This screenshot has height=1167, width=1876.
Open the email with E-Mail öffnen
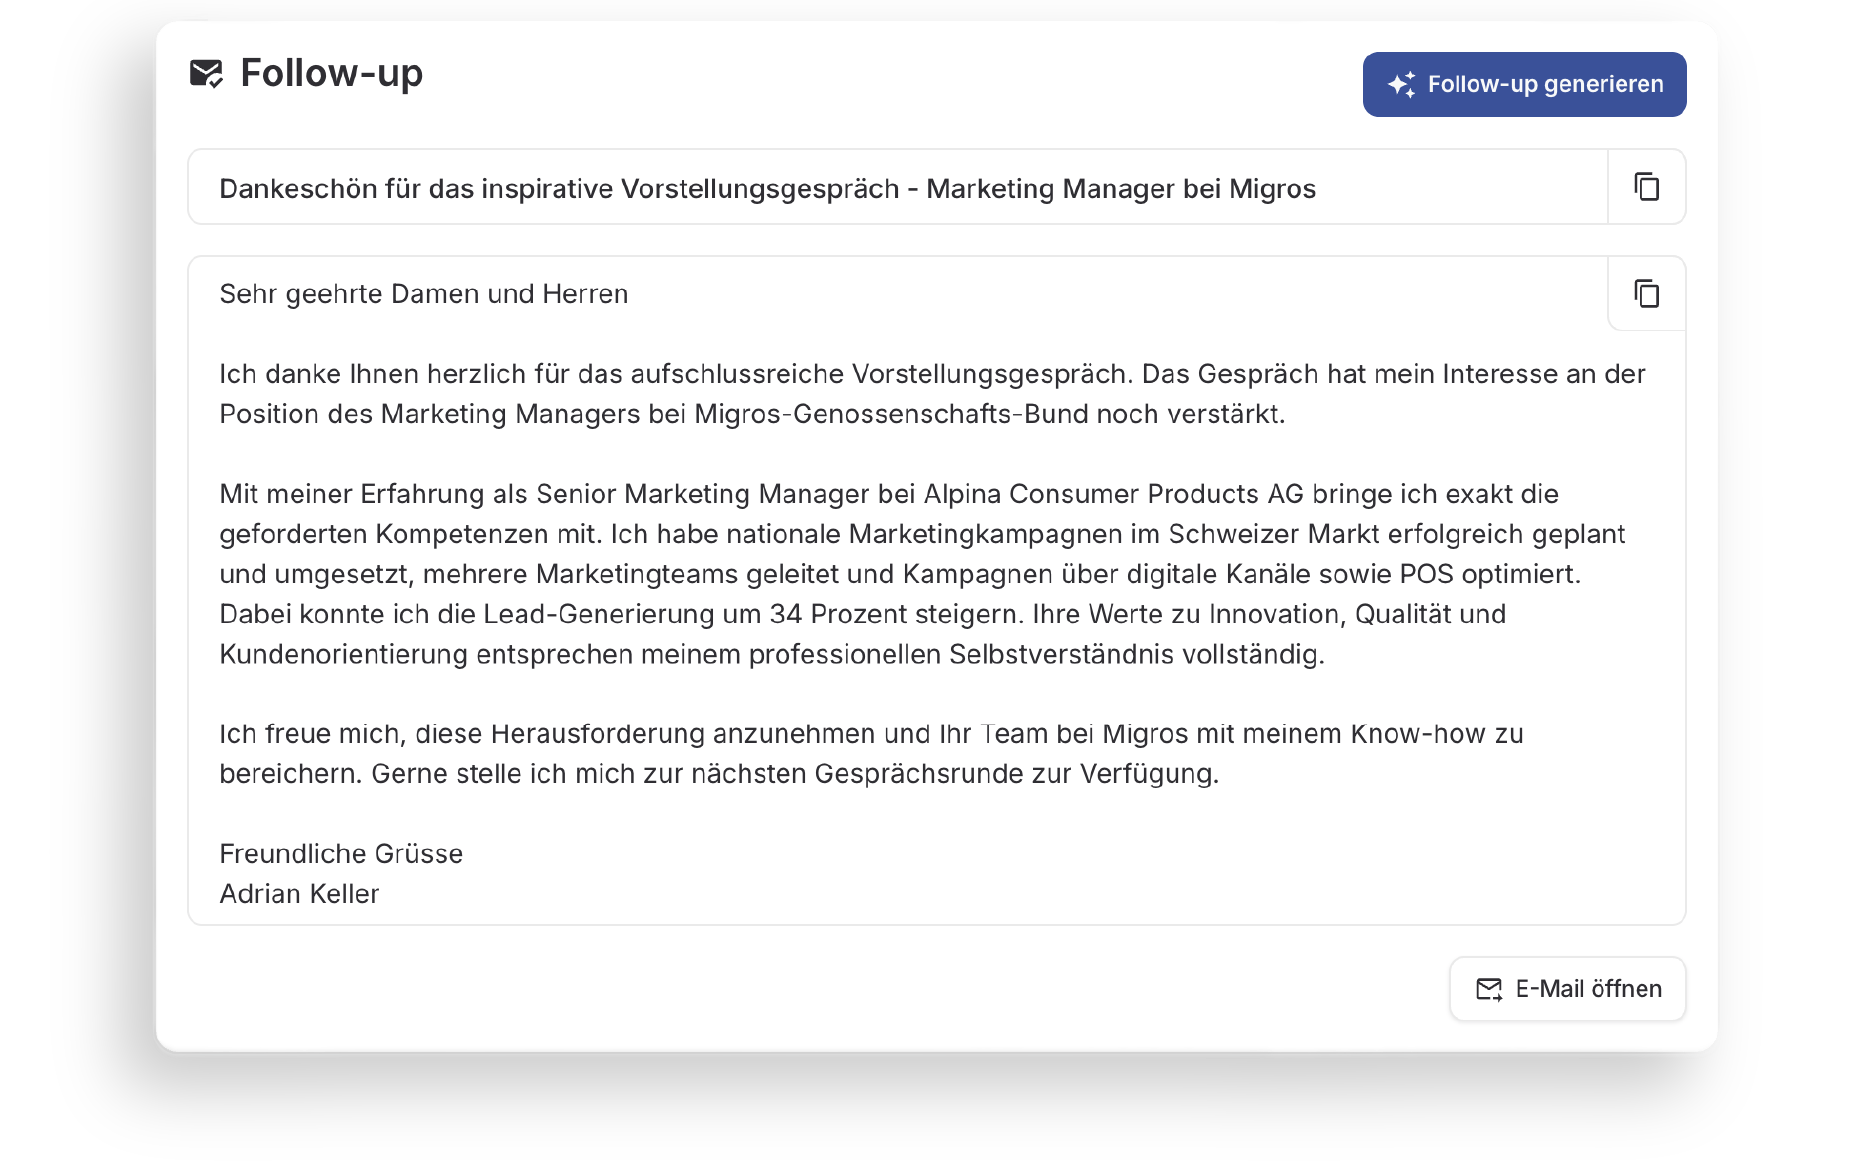pyautogui.click(x=1566, y=989)
